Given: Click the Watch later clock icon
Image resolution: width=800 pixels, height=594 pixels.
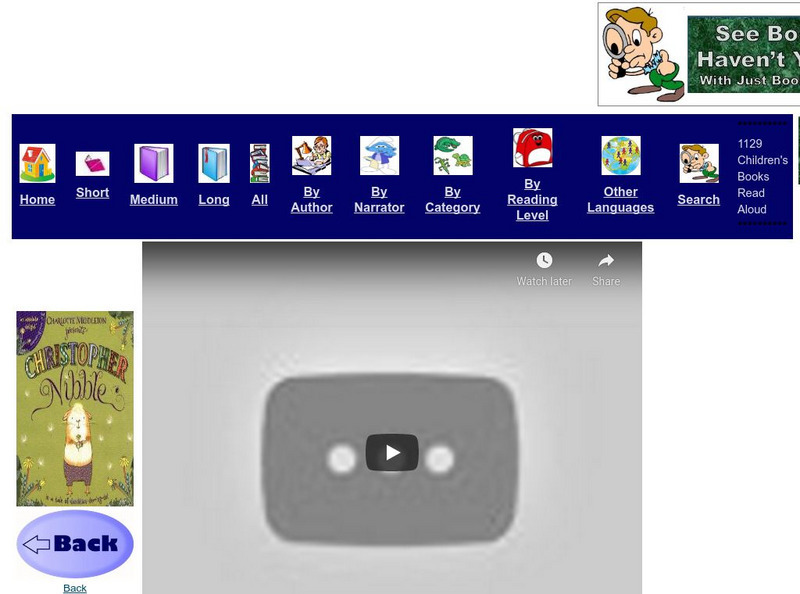Looking at the screenshot, I should [x=544, y=260].
